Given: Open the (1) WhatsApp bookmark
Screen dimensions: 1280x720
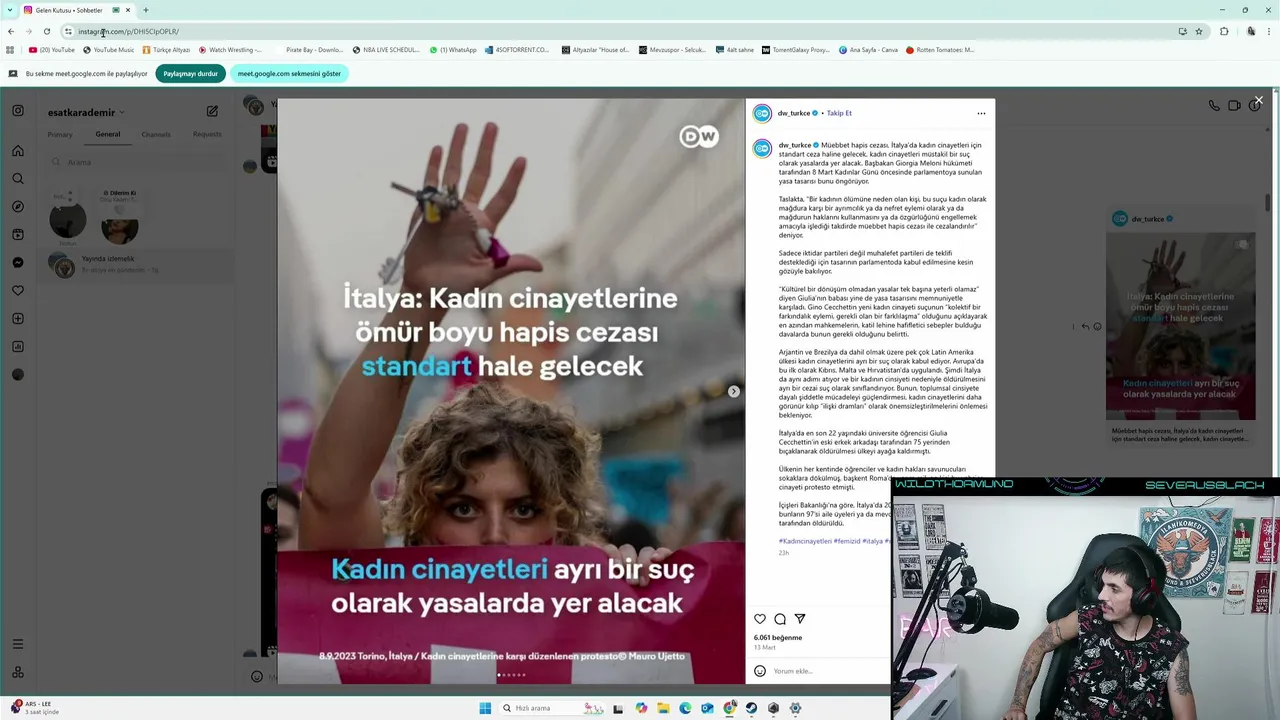Looking at the screenshot, I should 453,49.
